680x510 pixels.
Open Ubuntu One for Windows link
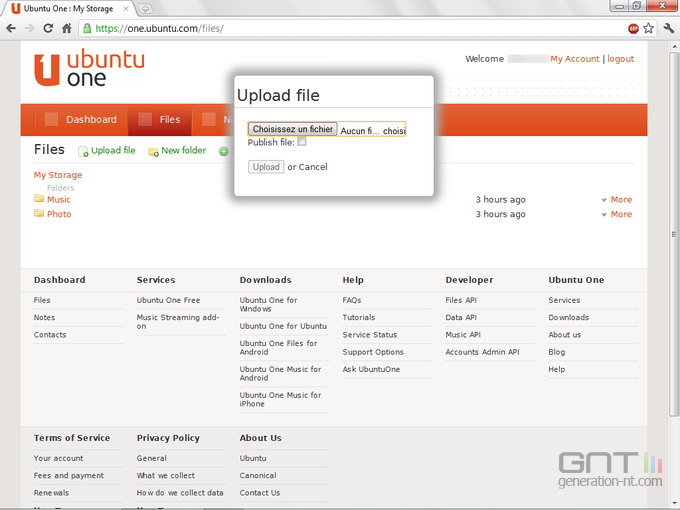pos(268,304)
